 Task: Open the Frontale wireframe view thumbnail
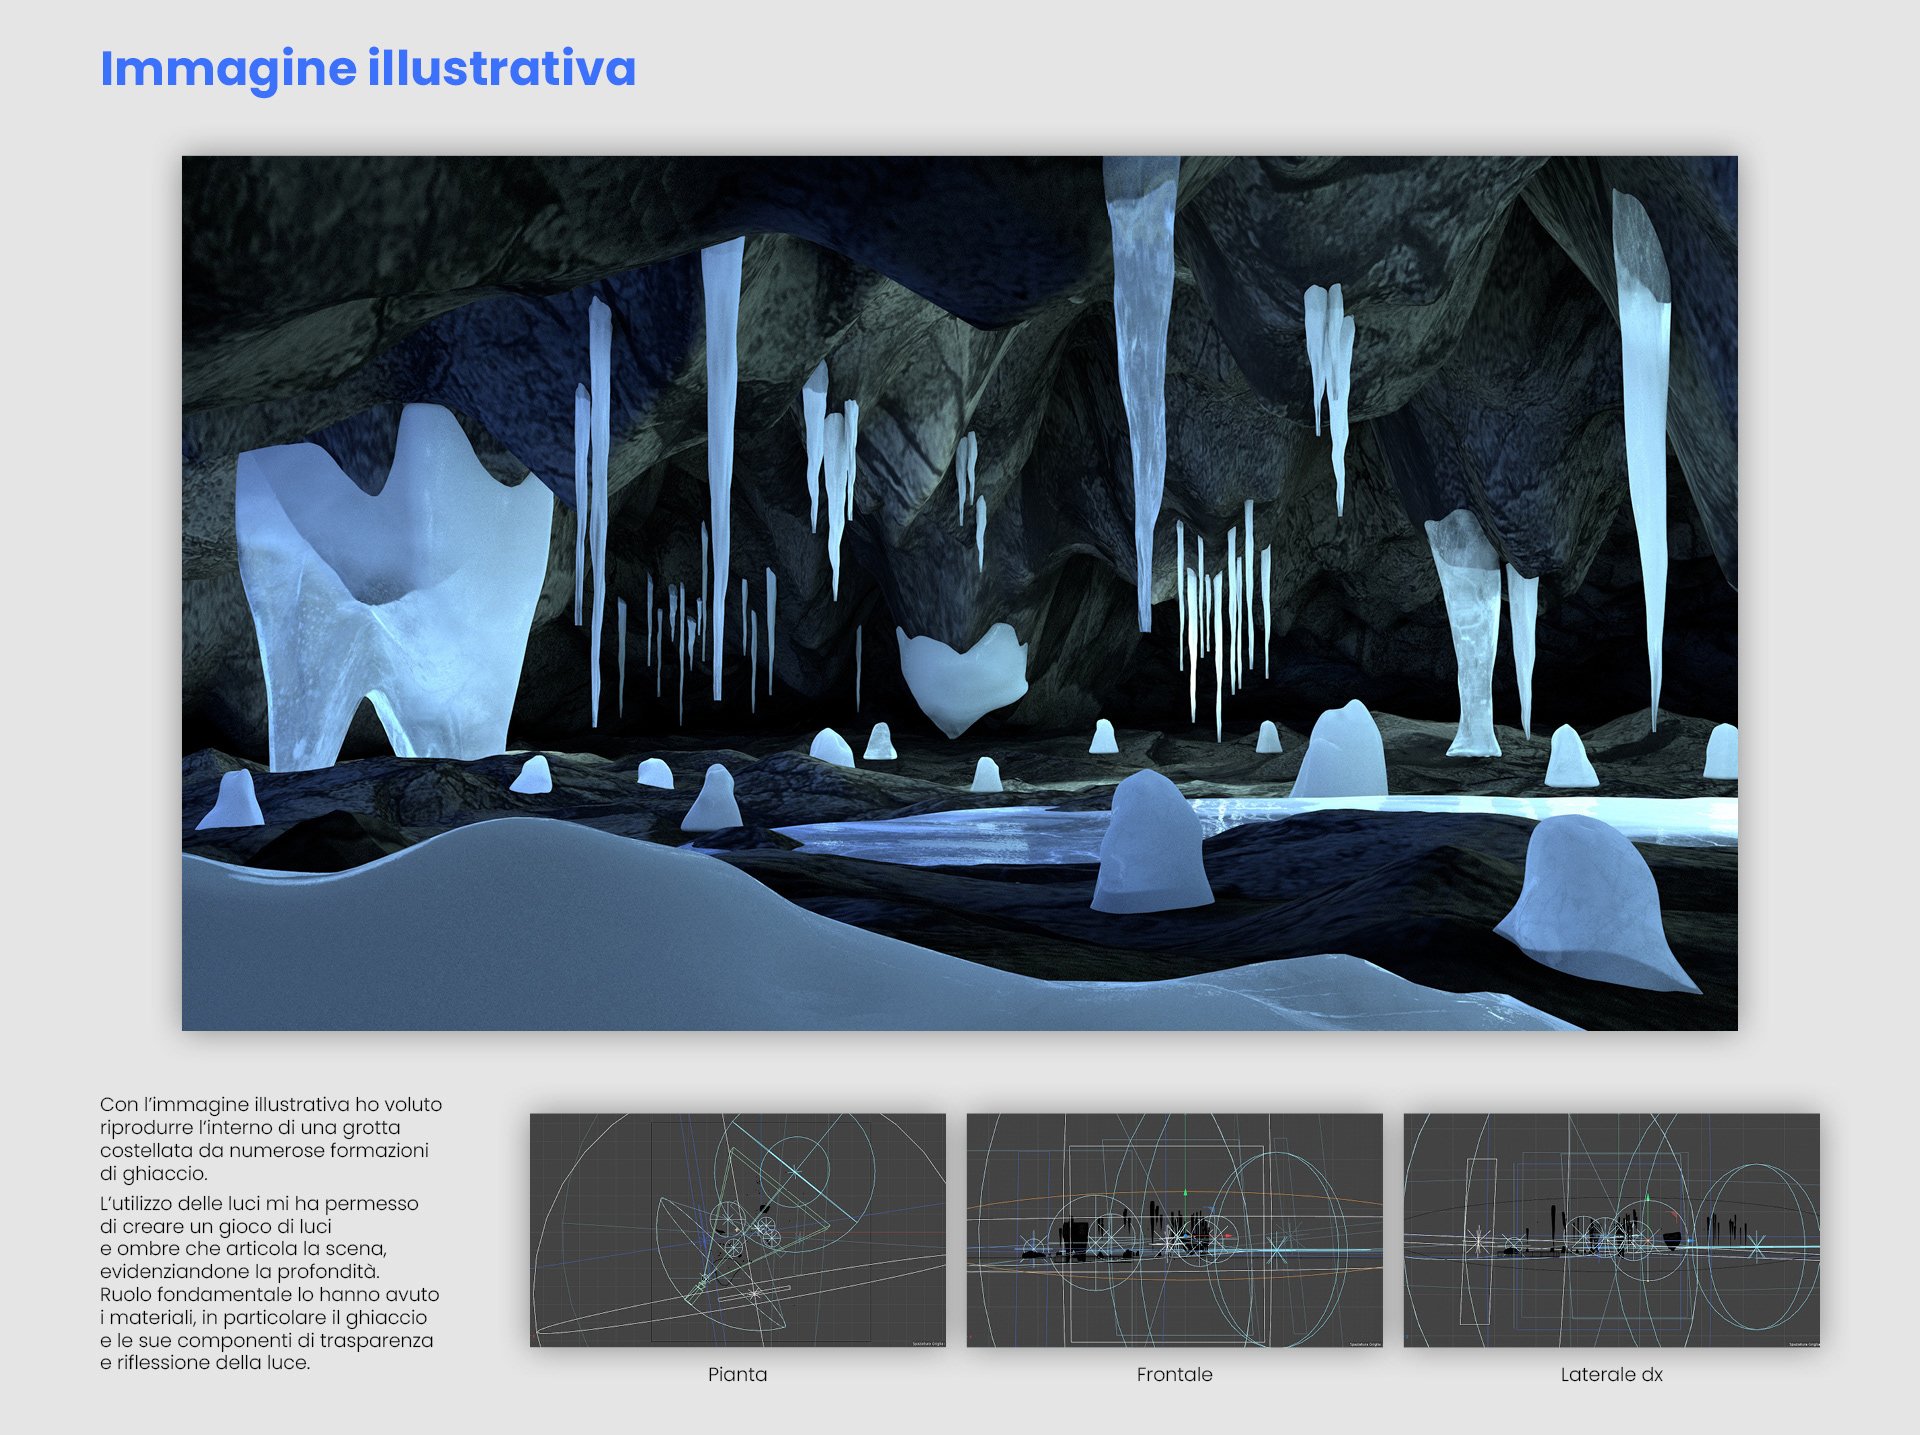click(1174, 1229)
